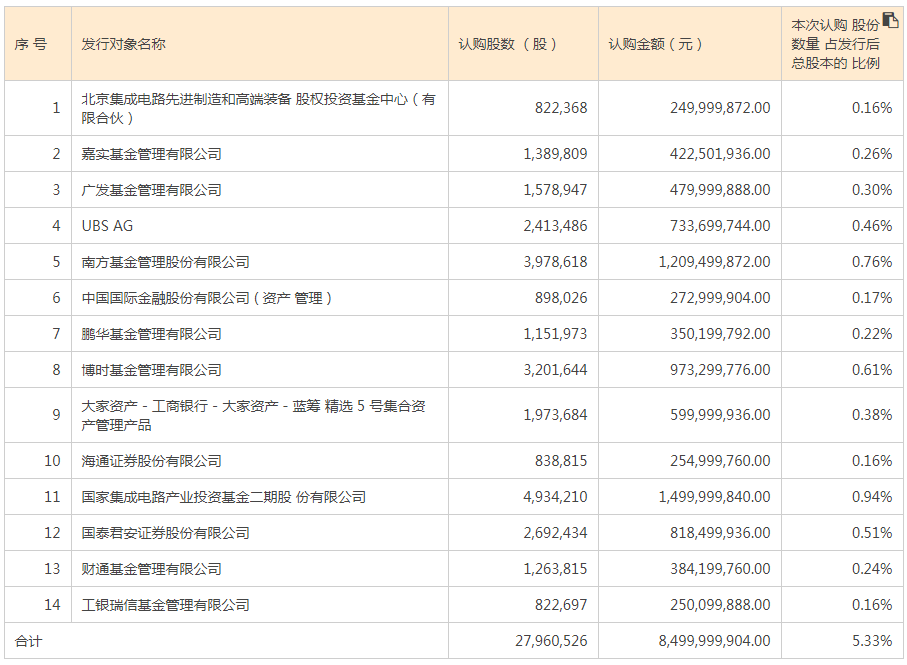This screenshot has width=907, height=665.
Task: Click amount 599,999,936.00
Action: point(720,415)
